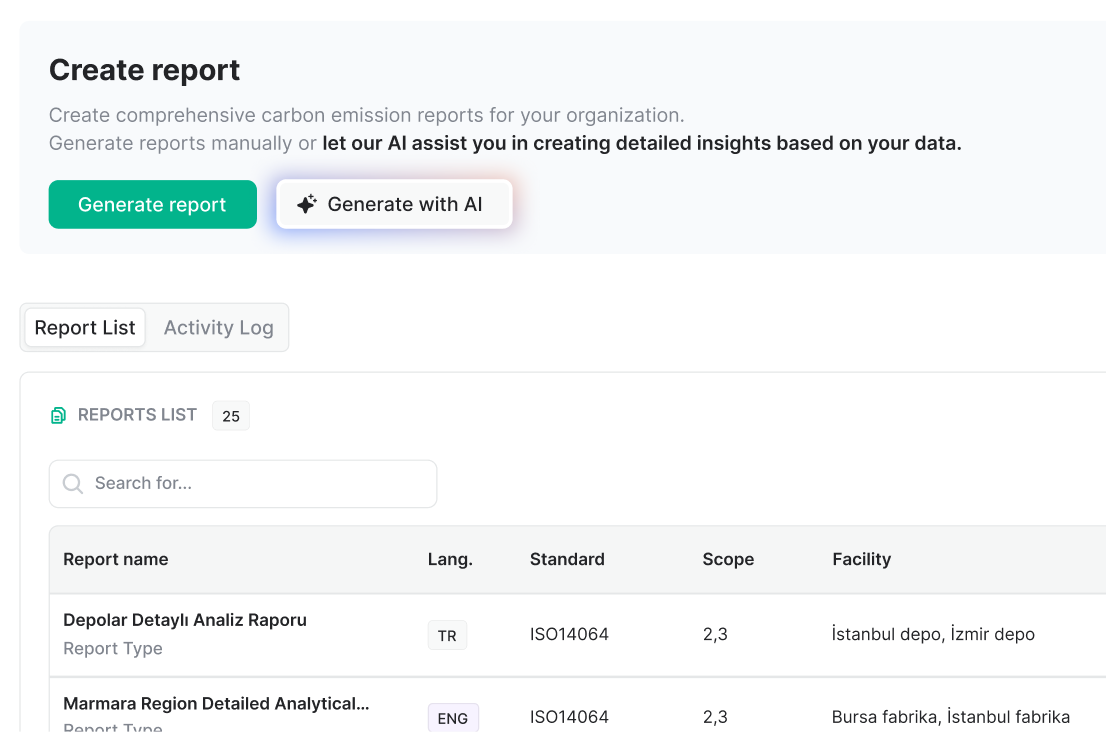Click the Facility column header
This screenshot has height=732, width=1106.
(x=861, y=559)
